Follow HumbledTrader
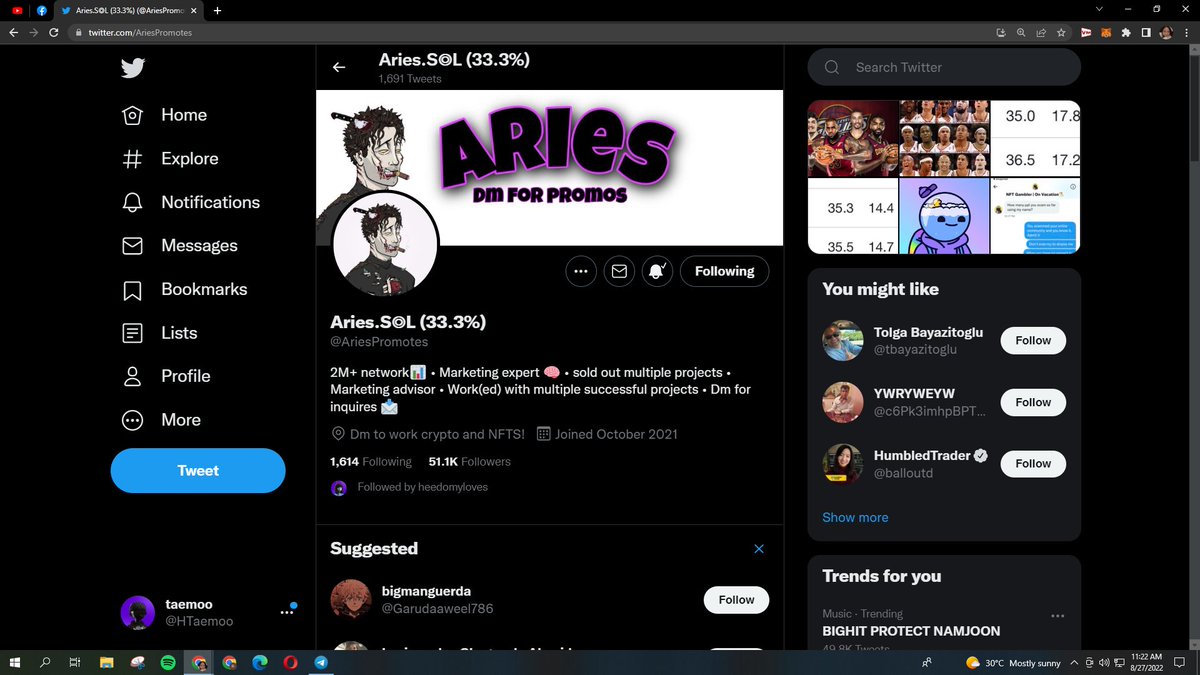This screenshot has height=675, width=1200. point(1033,463)
